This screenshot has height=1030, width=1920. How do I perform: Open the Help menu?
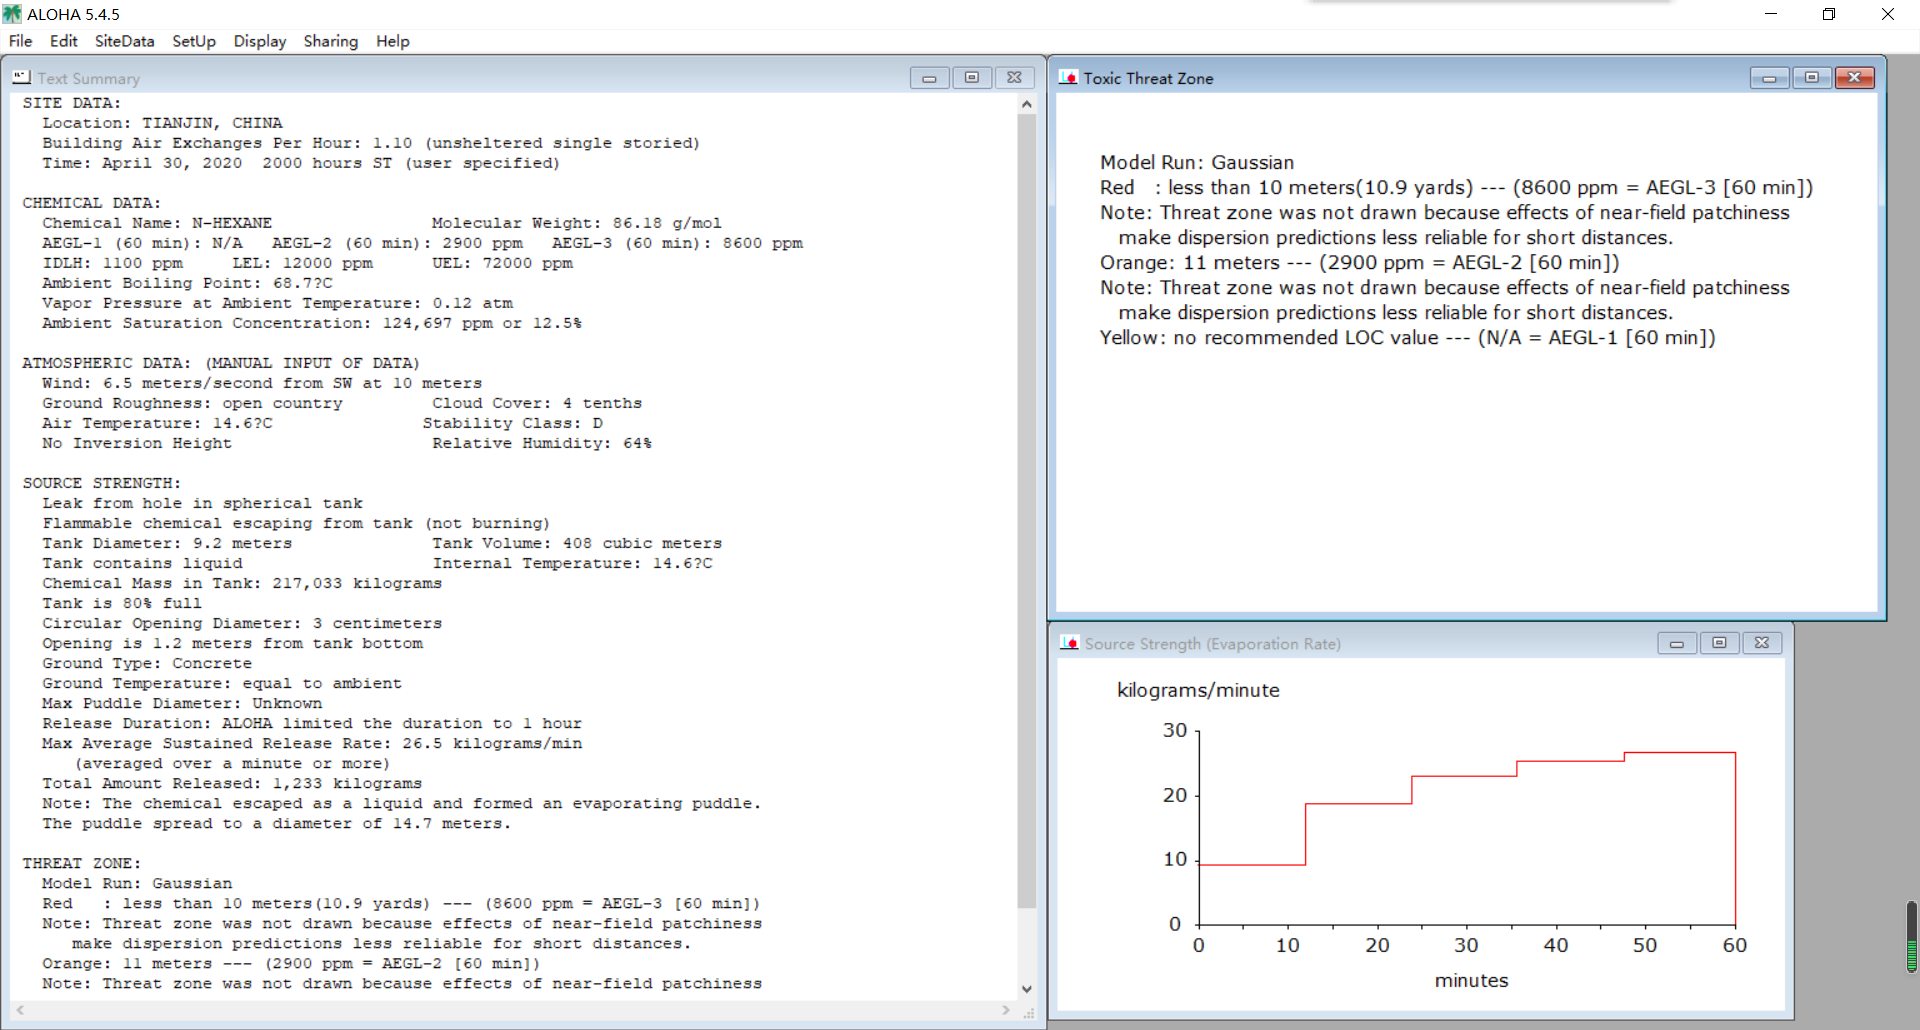point(393,41)
